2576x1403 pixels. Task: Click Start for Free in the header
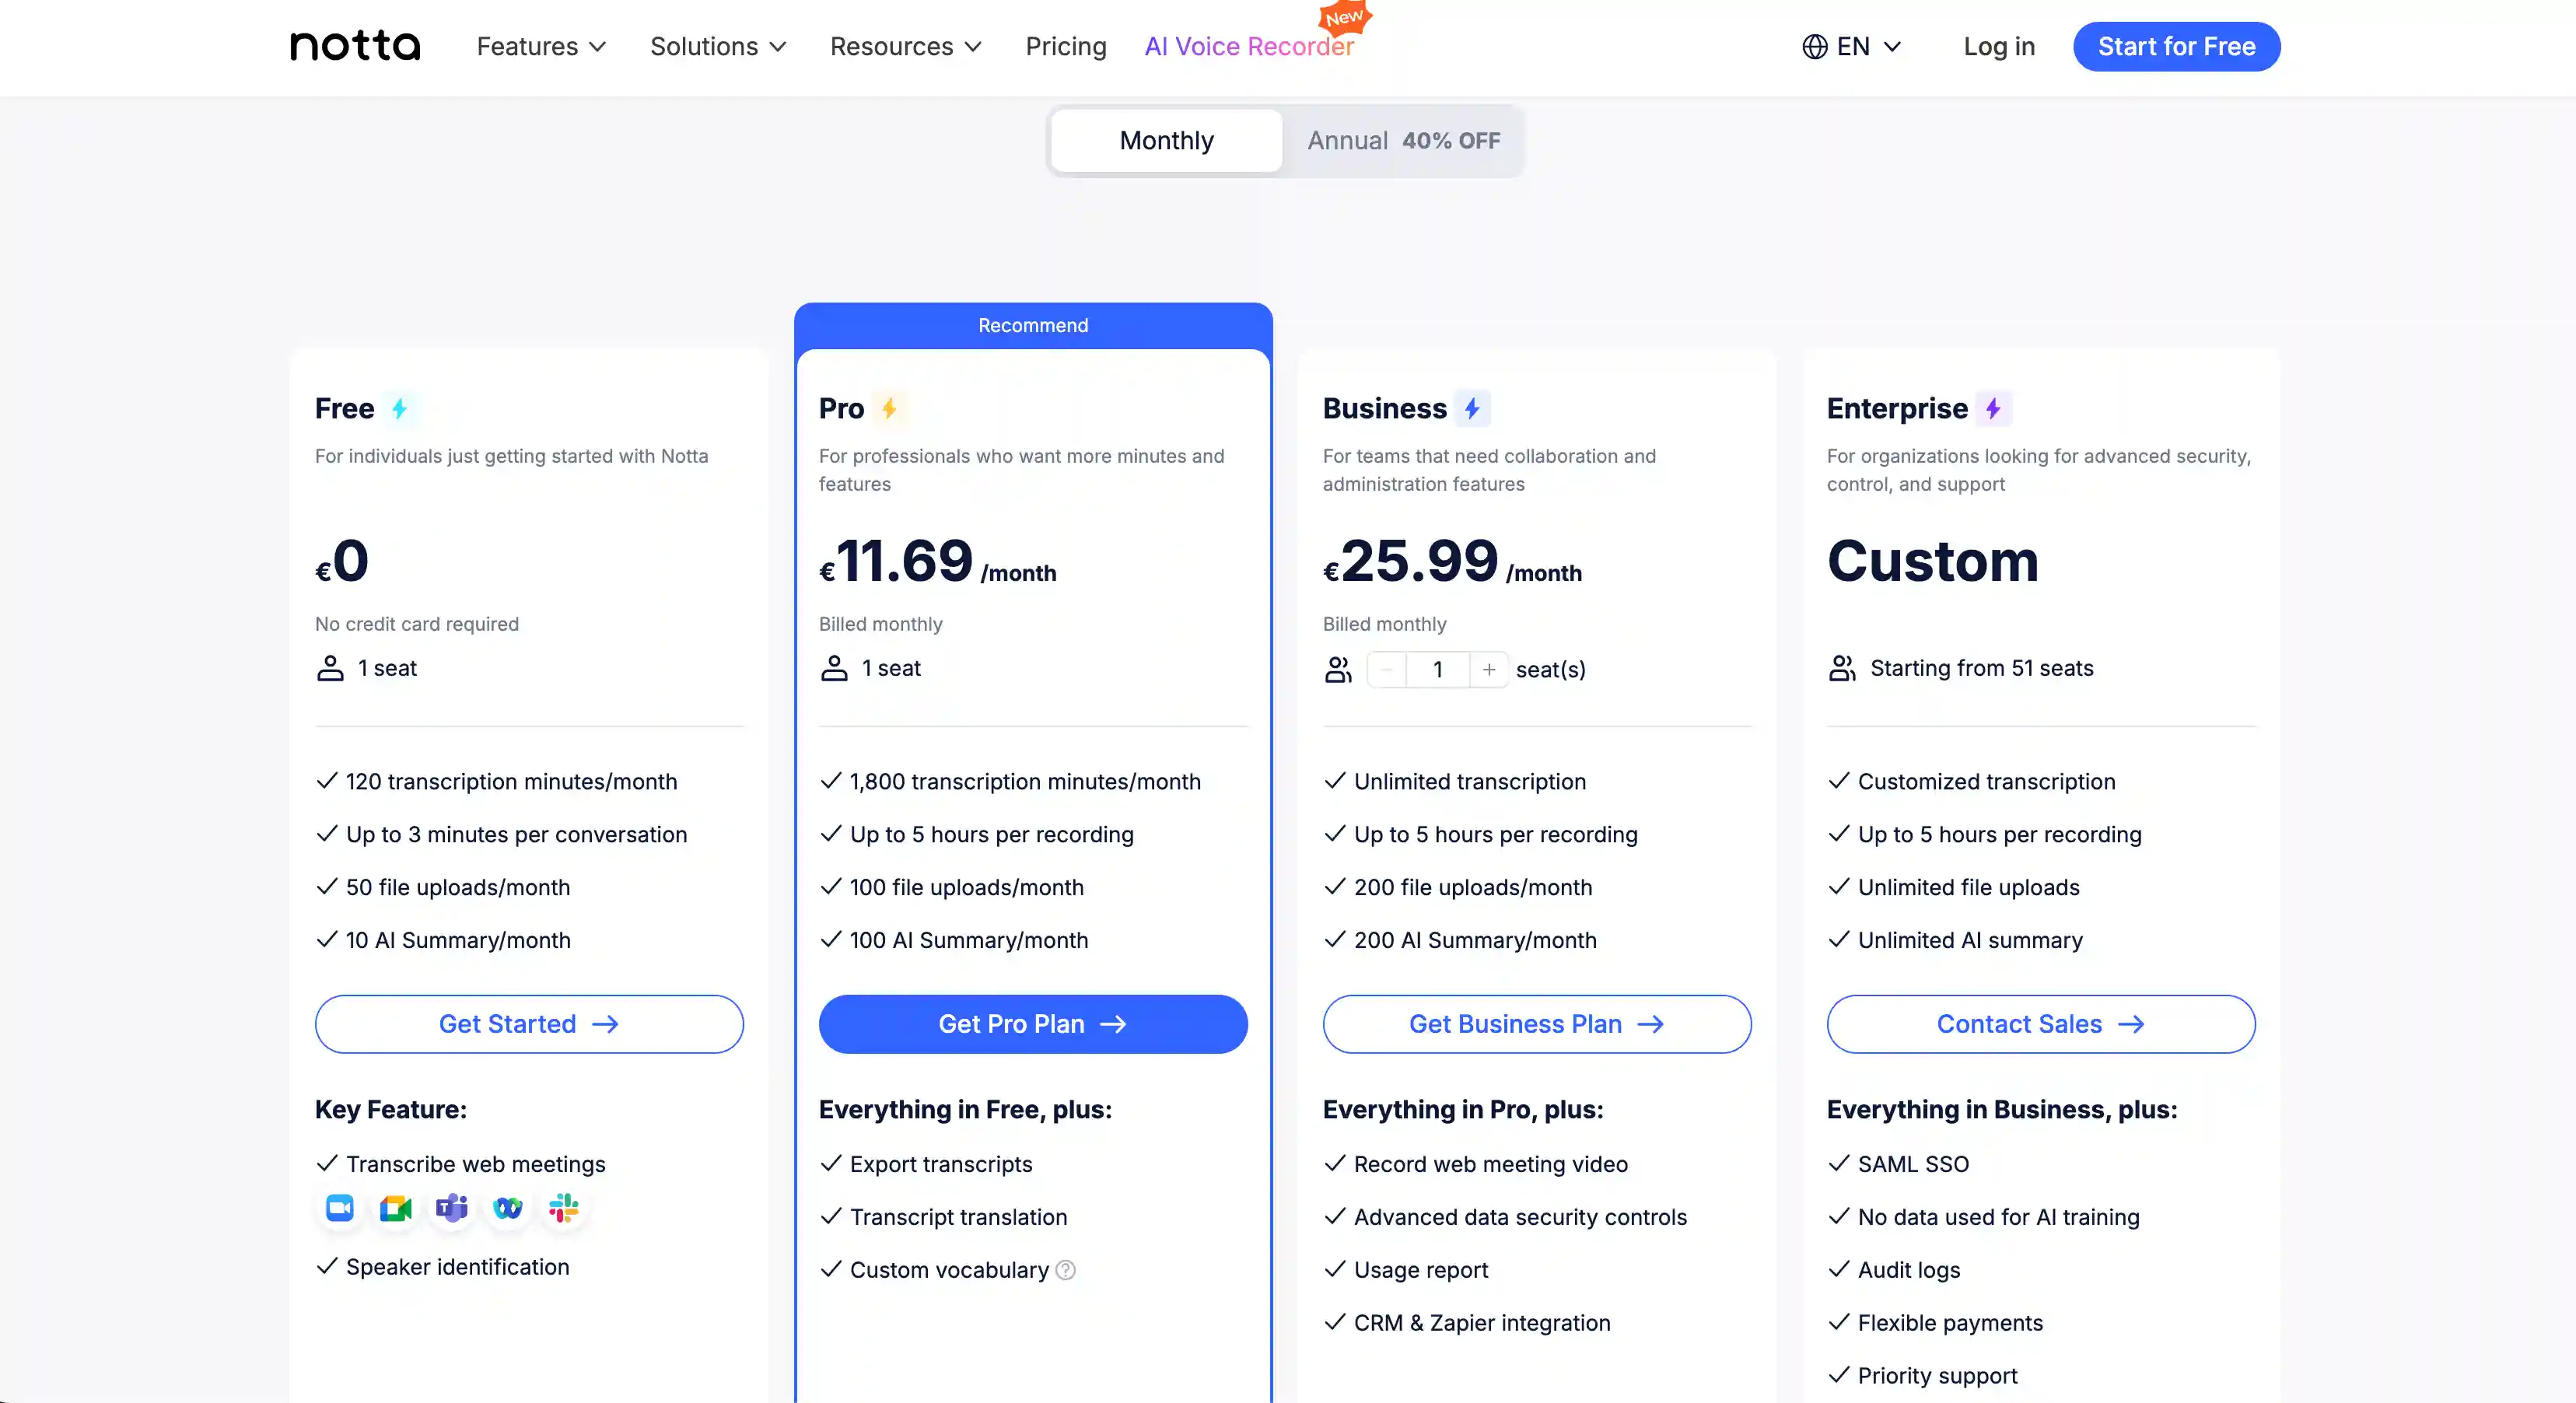(x=2176, y=46)
